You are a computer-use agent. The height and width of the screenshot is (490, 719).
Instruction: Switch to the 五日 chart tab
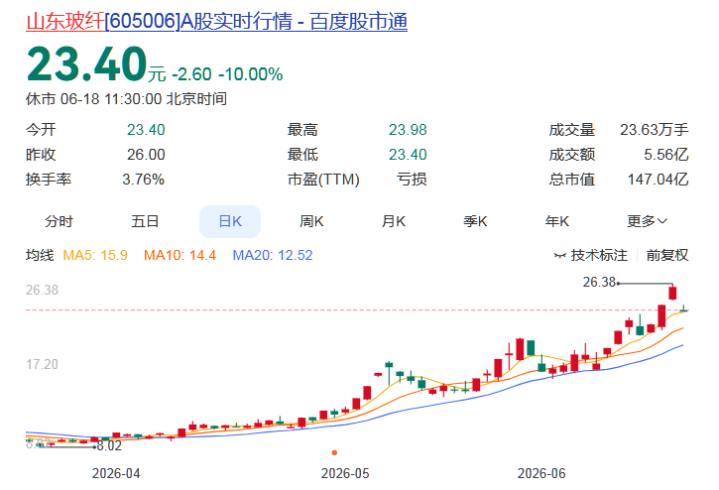pyautogui.click(x=145, y=221)
